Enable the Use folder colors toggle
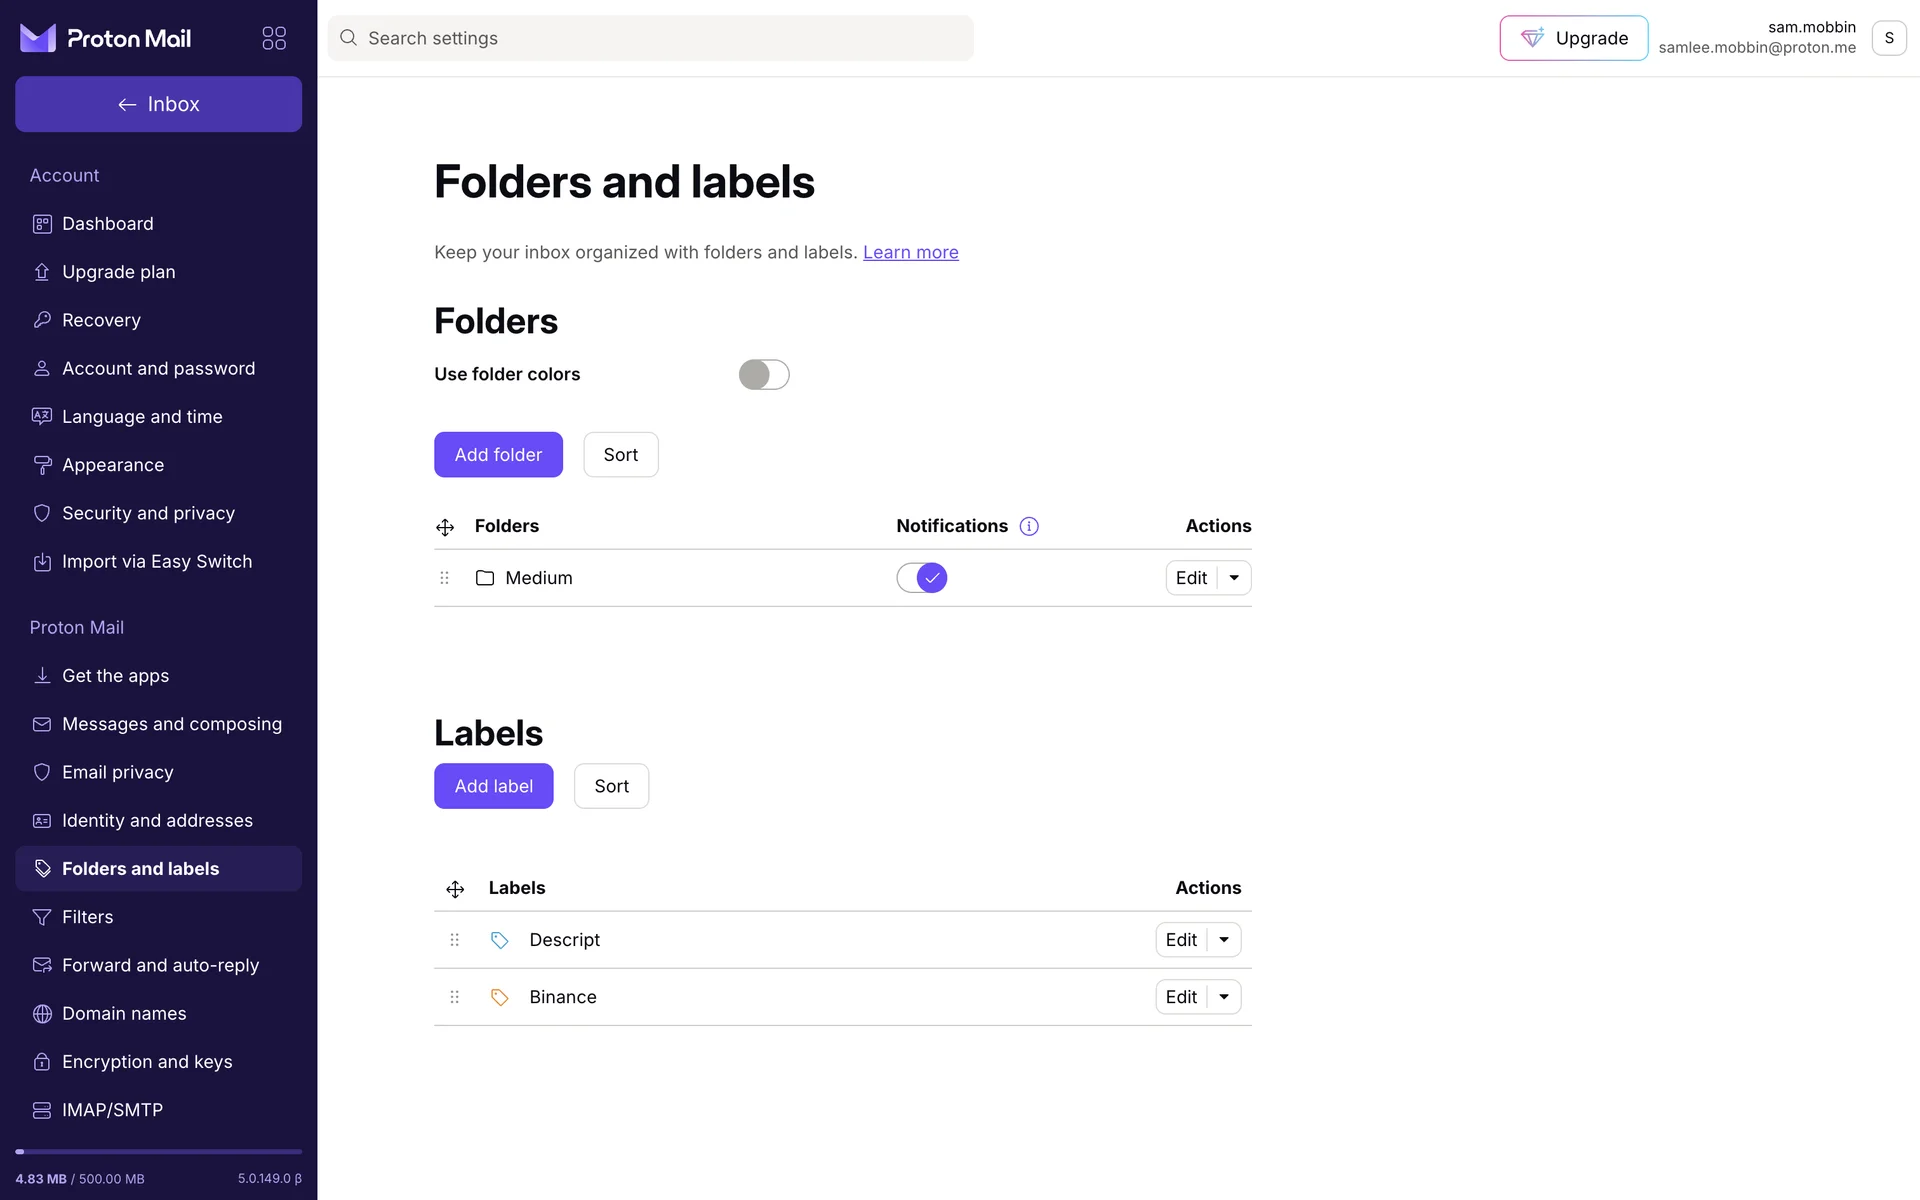Viewport: 1920px width, 1200px height. (764, 374)
